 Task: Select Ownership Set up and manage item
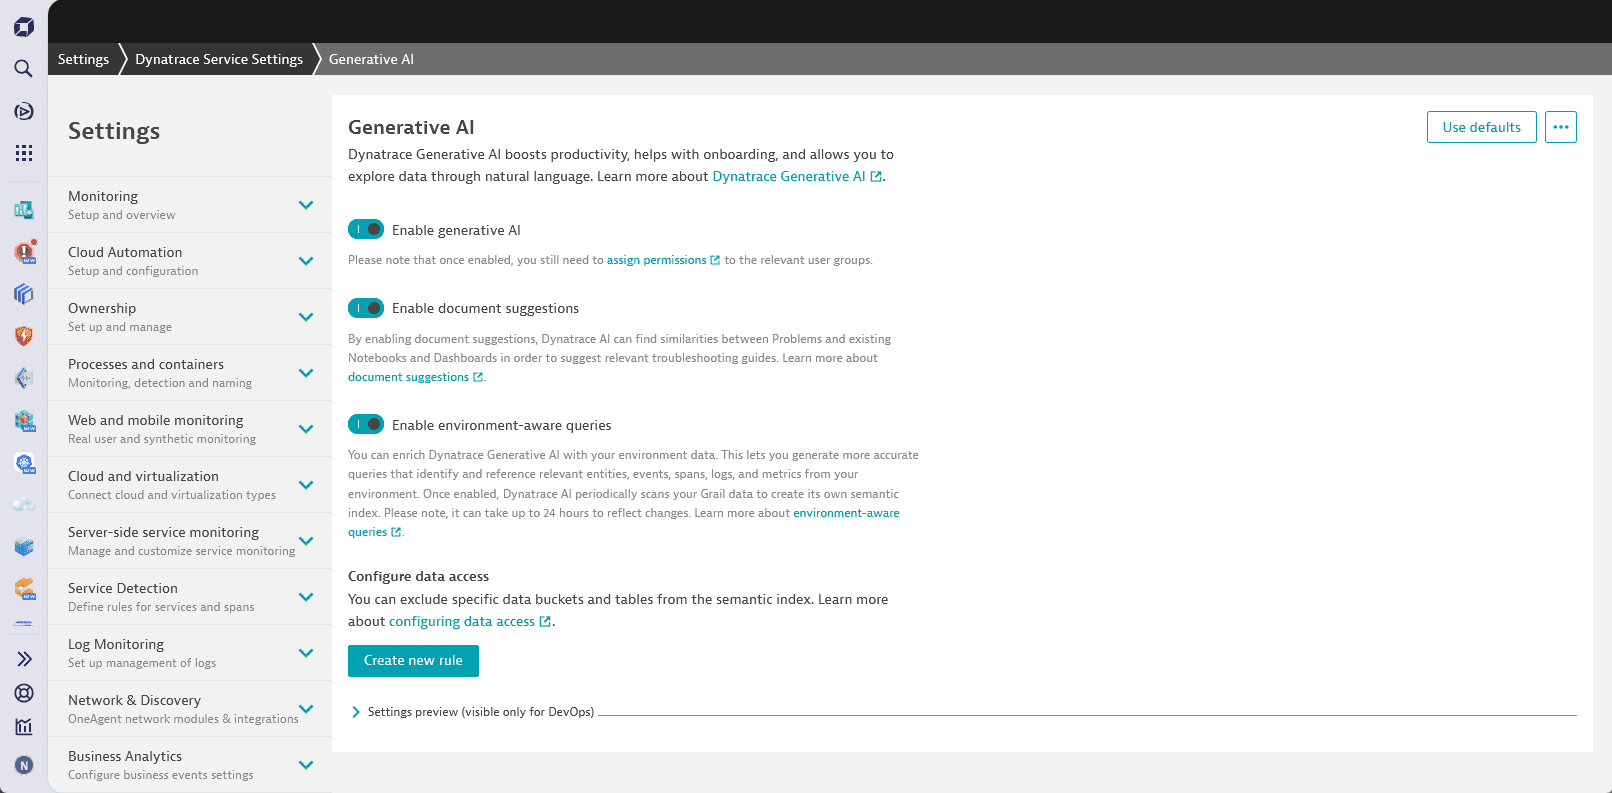click(x=190, y=317)
